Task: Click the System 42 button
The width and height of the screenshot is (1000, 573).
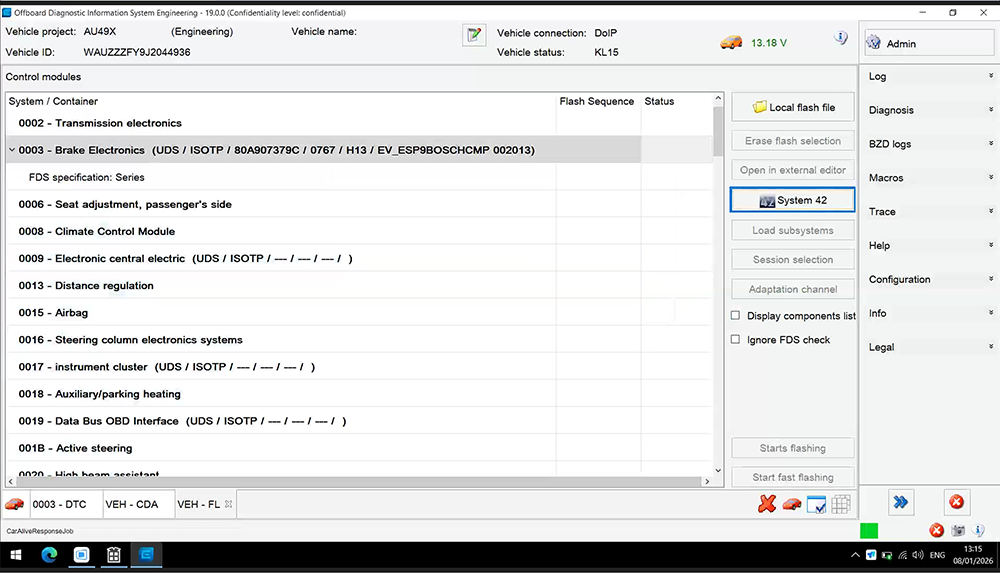Action: 793,200
